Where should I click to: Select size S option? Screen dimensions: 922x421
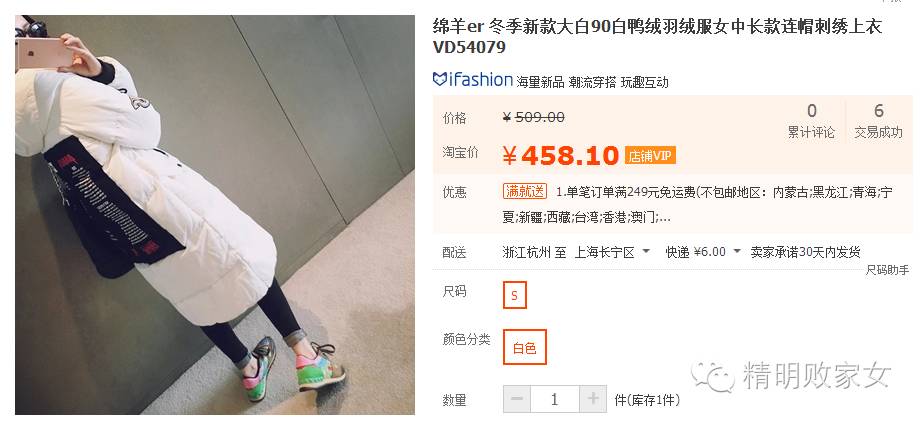click(x=515, y=295)
